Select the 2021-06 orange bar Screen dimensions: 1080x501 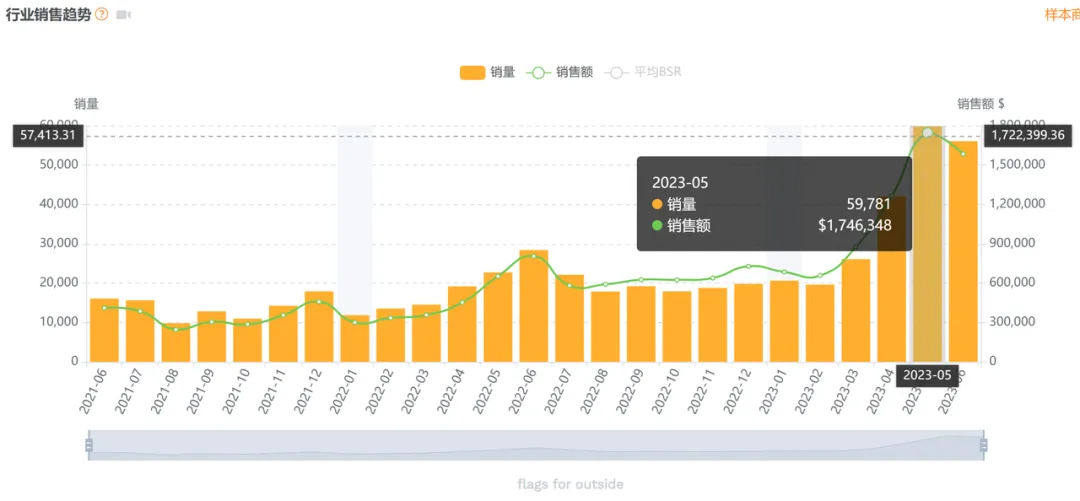coord(105,330)
